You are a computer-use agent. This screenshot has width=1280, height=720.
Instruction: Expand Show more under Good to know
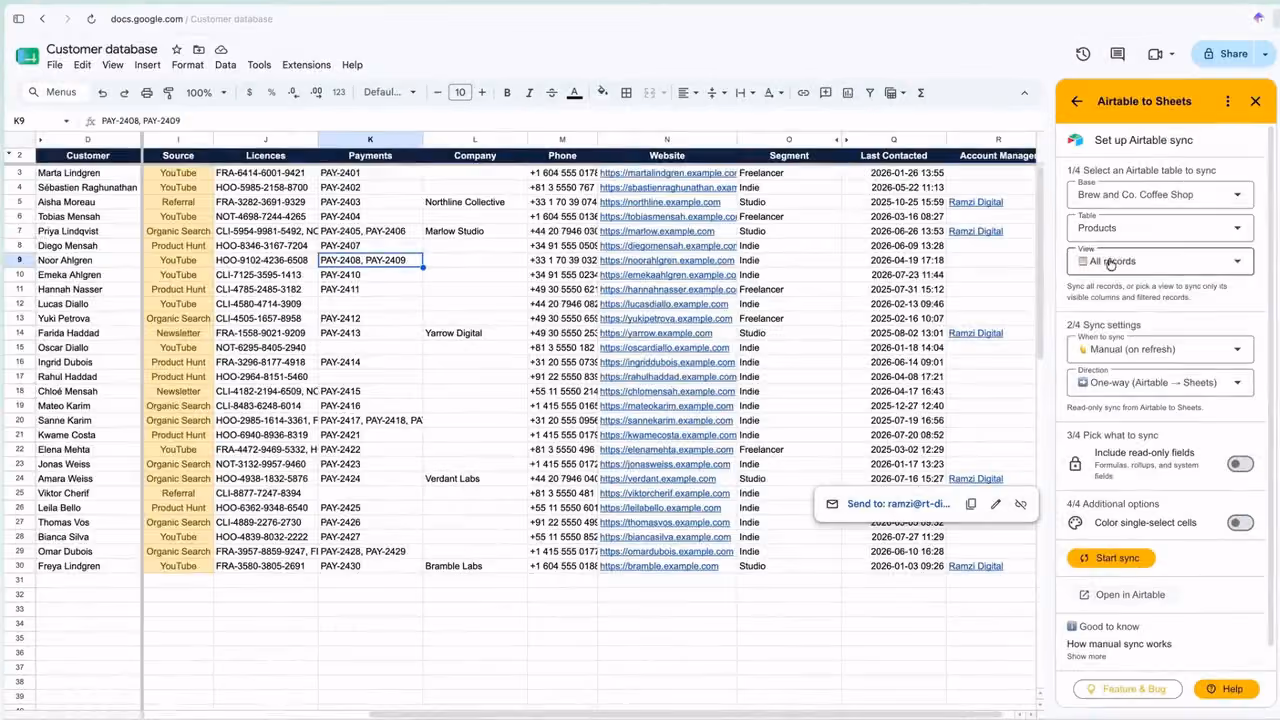[x=1086, y=657]
